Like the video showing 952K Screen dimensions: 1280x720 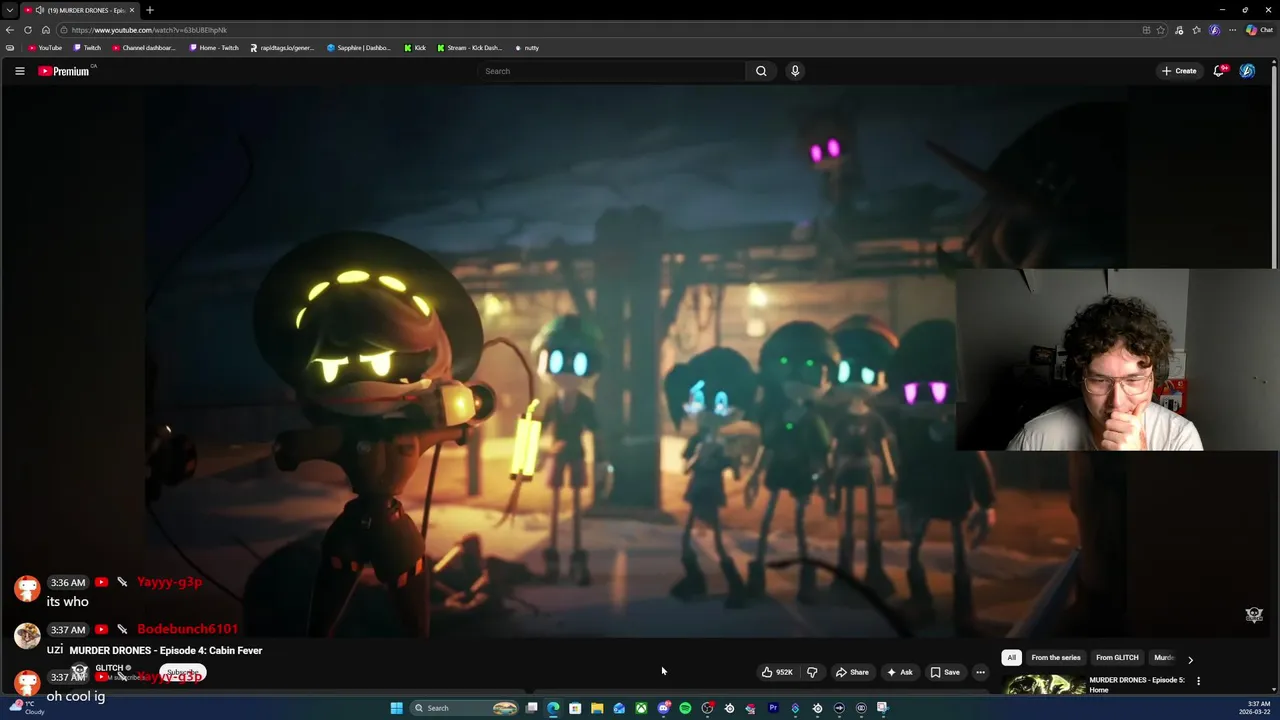tap(777, 672)
